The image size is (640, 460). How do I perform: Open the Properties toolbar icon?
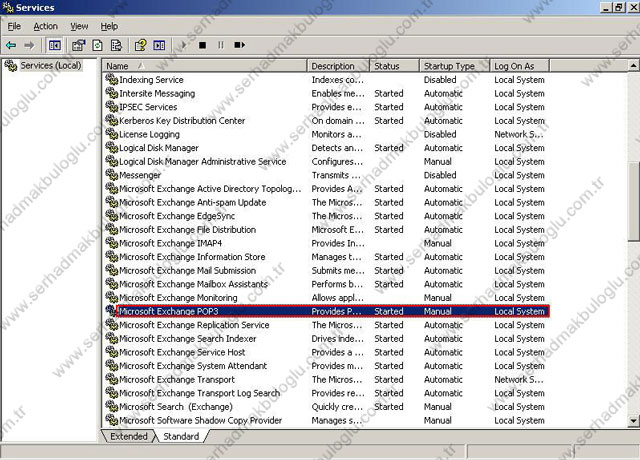click(x=78, y=45)
